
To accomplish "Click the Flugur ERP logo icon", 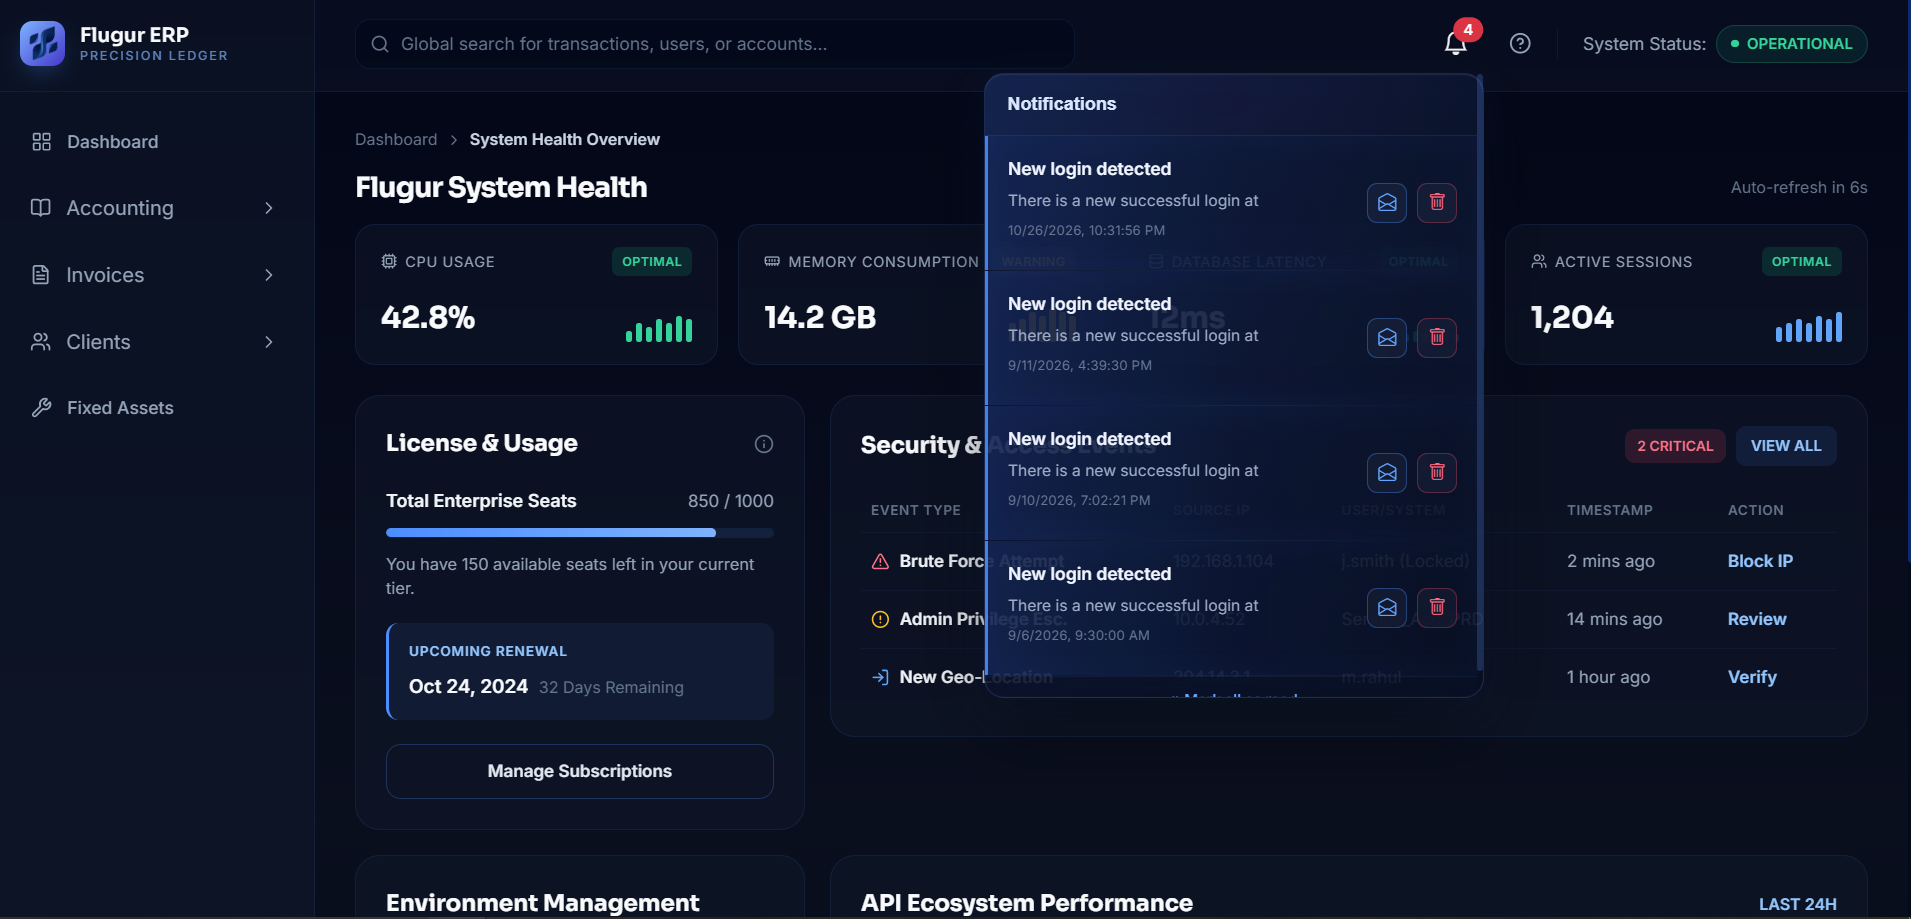I will pos(42,43).
